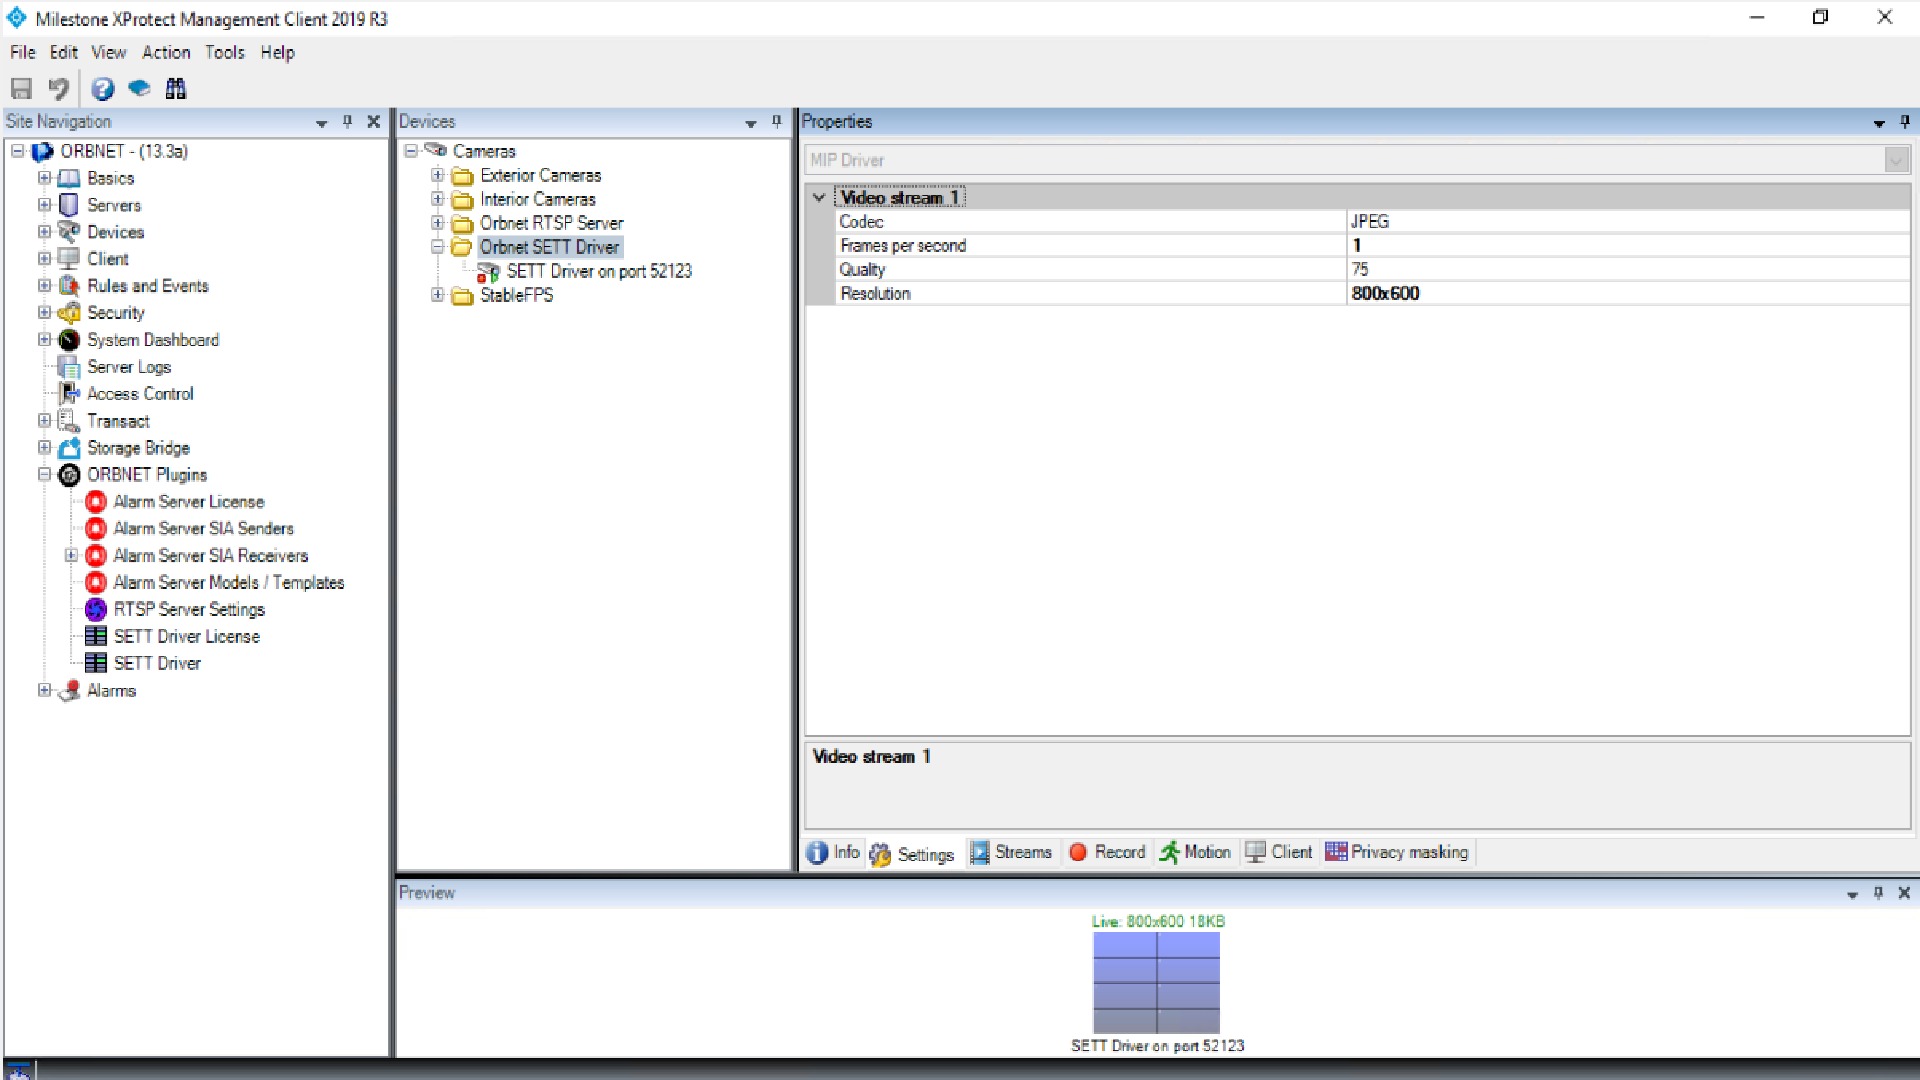This screenshot has height=1080, width=1920.
Task: Click the Orbnet SETT Driver folder icon
Action: [x=461, y=247]
